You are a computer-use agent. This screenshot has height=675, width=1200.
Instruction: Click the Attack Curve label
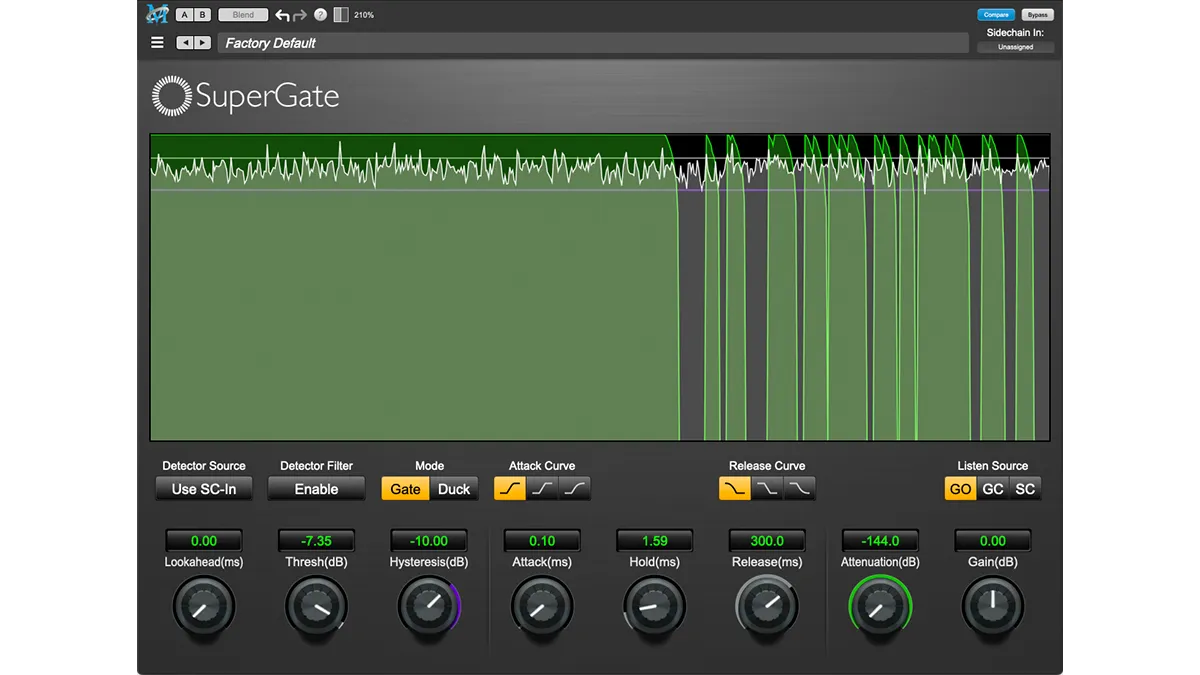[x=542, y=466]
